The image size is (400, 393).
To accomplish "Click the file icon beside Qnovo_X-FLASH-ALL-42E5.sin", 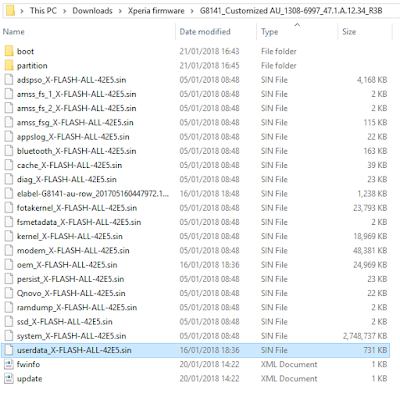I will 9,293.
